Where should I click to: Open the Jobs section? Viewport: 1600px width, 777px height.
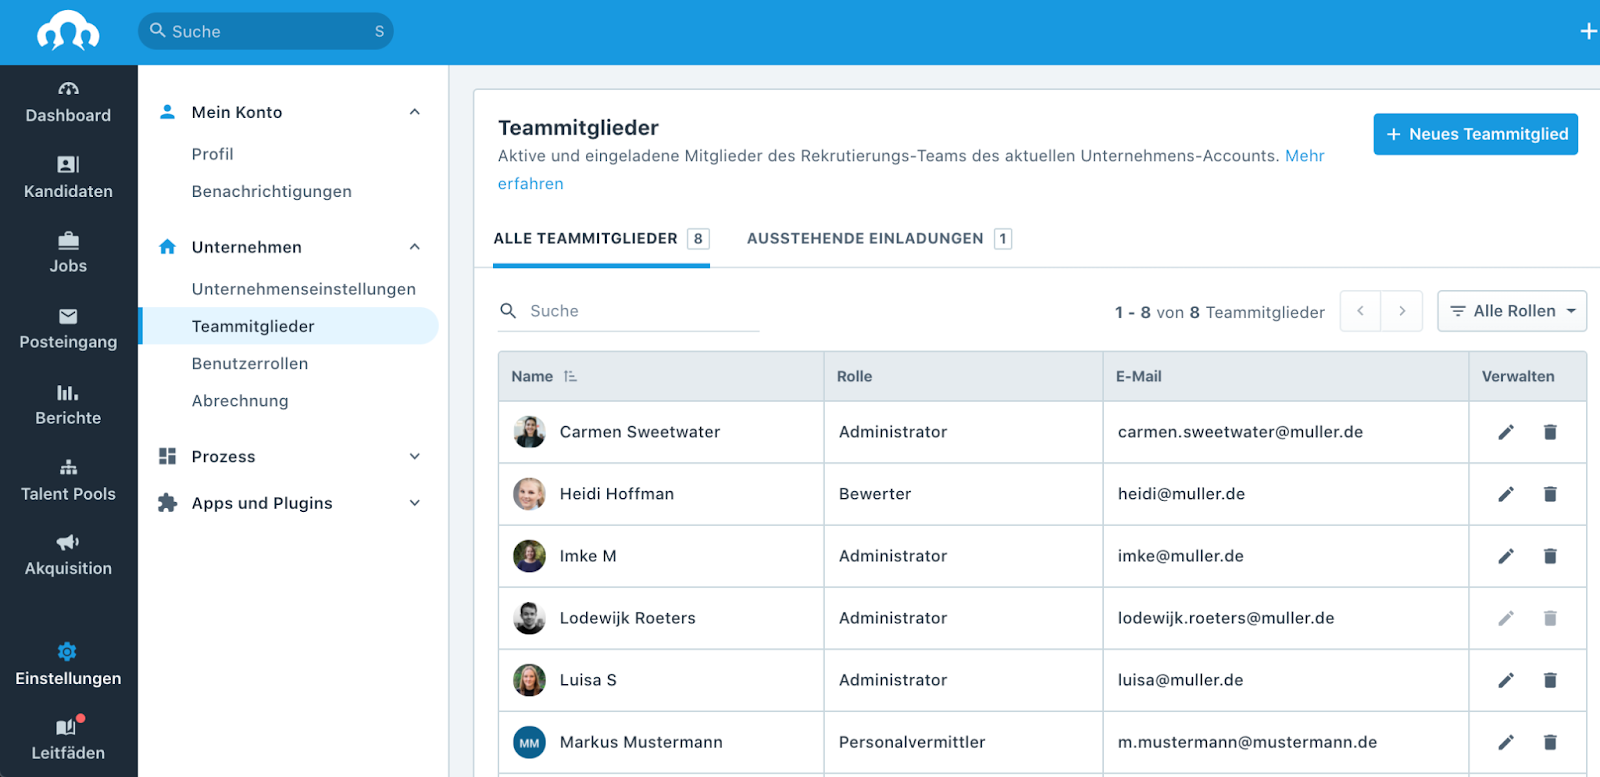click(68, 253)
